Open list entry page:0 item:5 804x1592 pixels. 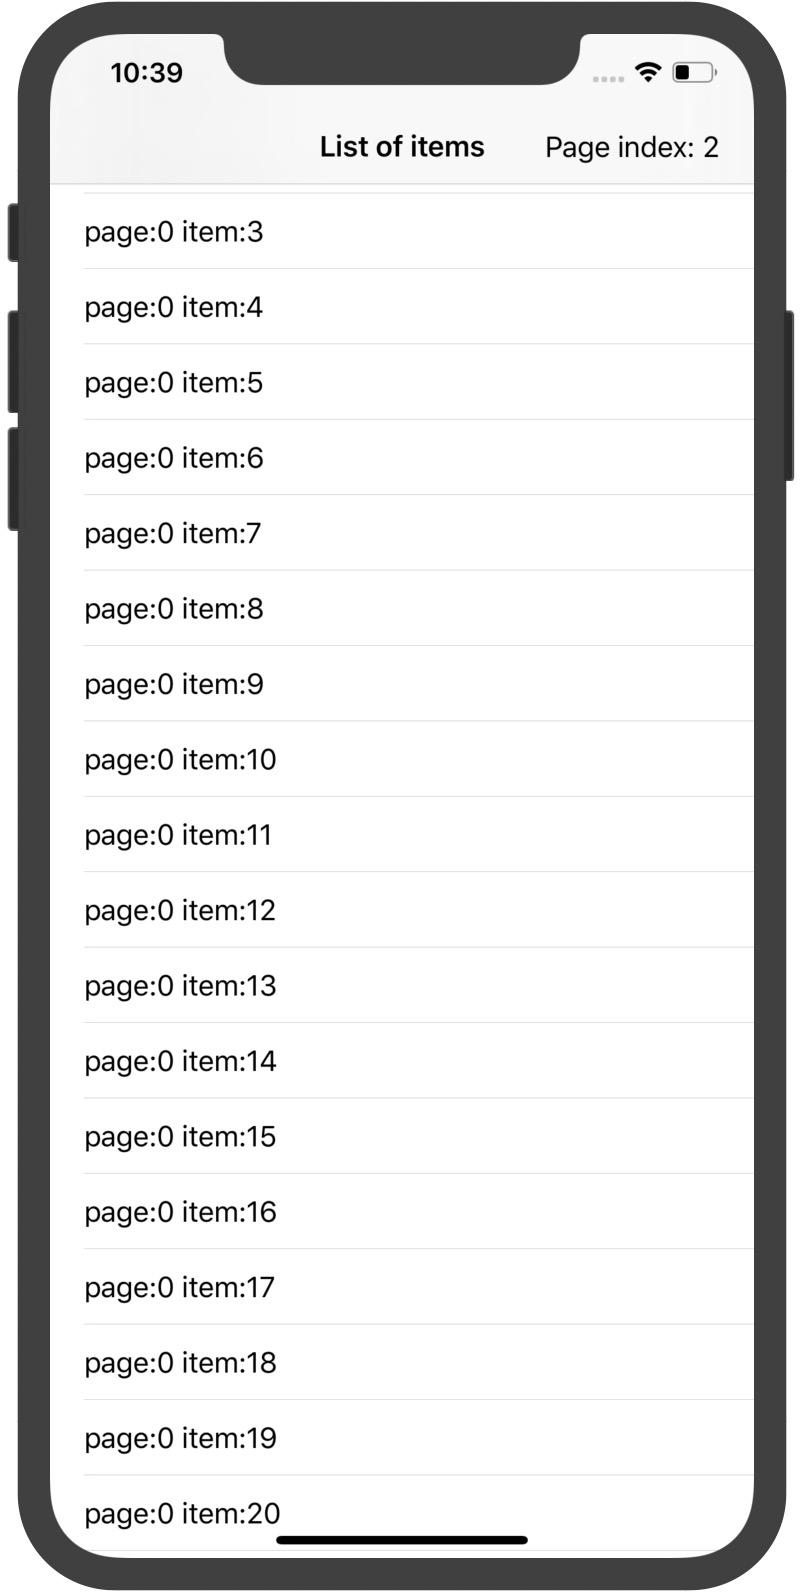pos(402,383)
